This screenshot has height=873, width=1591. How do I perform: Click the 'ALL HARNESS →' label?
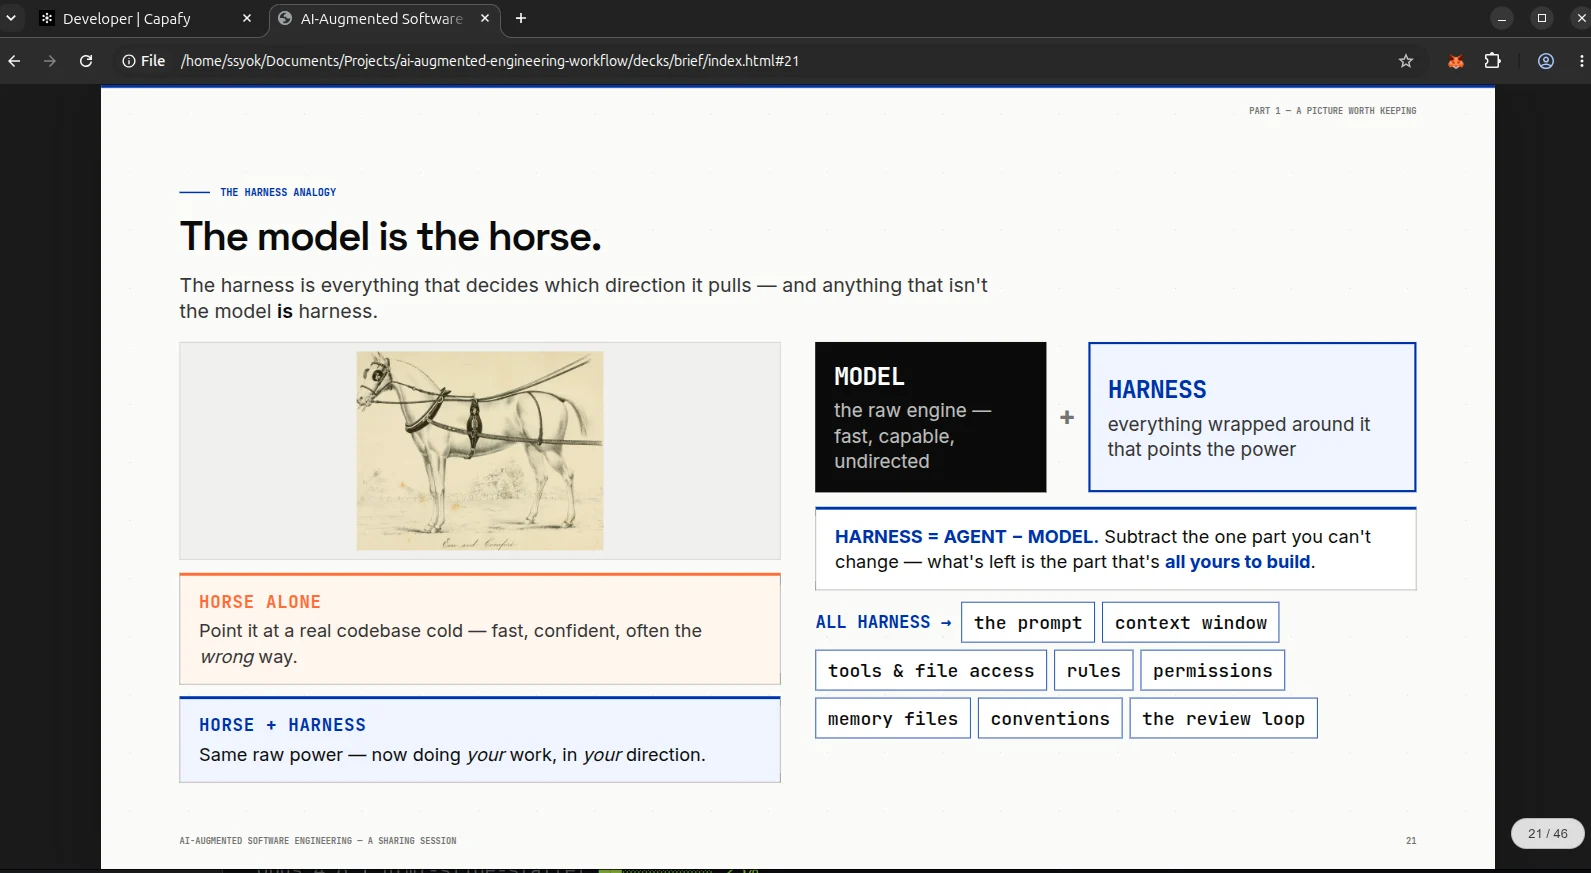click(883, 622)
